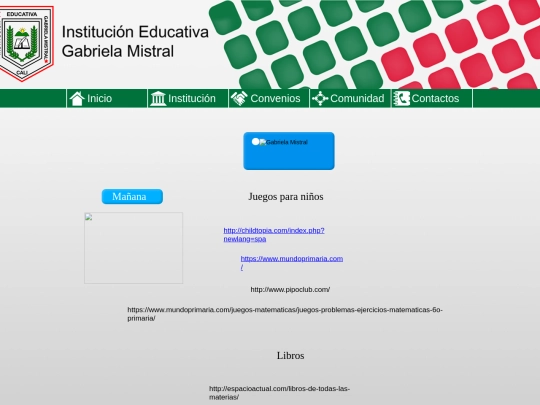
Task: Click the mundoprimaria juegos-matematicas URL text
Action: coord(285,314)
